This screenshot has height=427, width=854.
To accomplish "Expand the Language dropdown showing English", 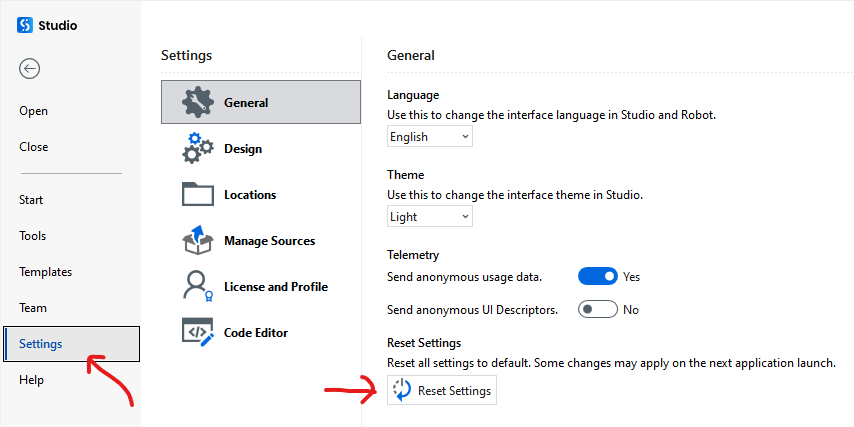I will 430,137.
